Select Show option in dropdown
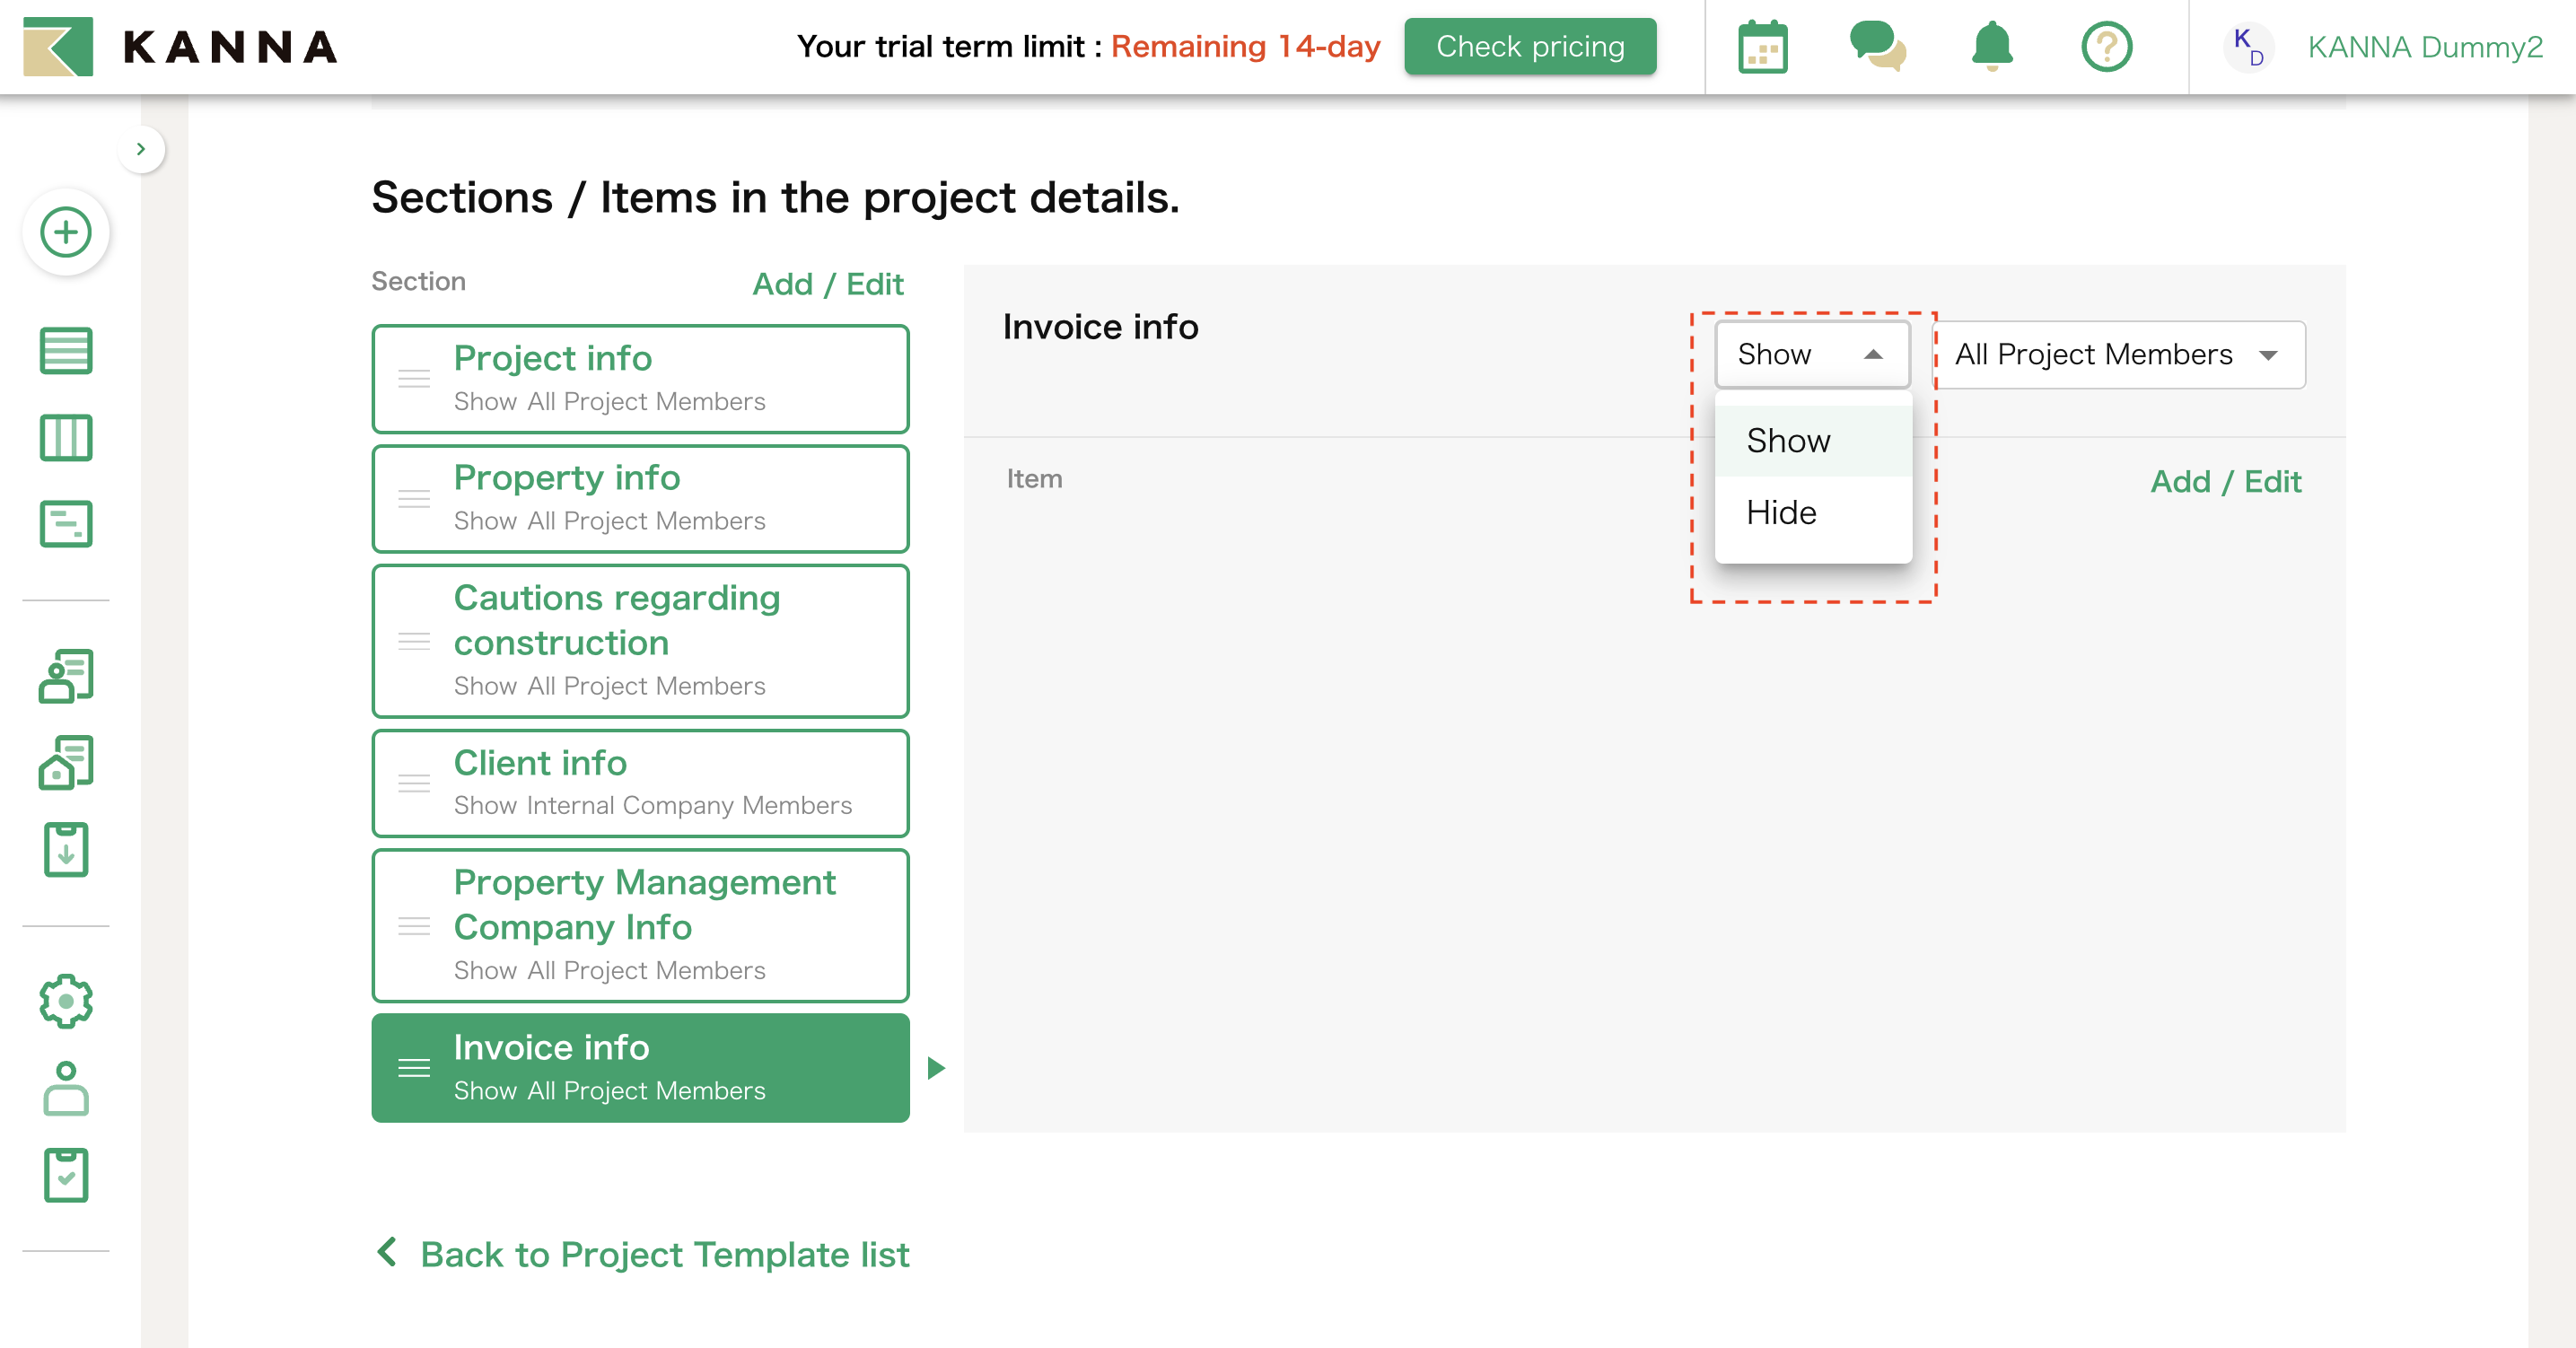 tap(1788, 441)
